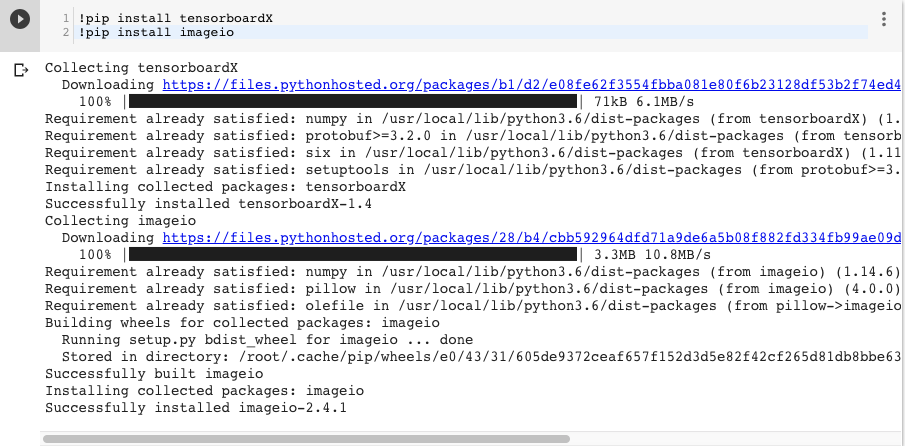Click line number 1 in the code gutter
Image resolution: width=905 pixels, height=446 pixels.
tap(66, 18)
